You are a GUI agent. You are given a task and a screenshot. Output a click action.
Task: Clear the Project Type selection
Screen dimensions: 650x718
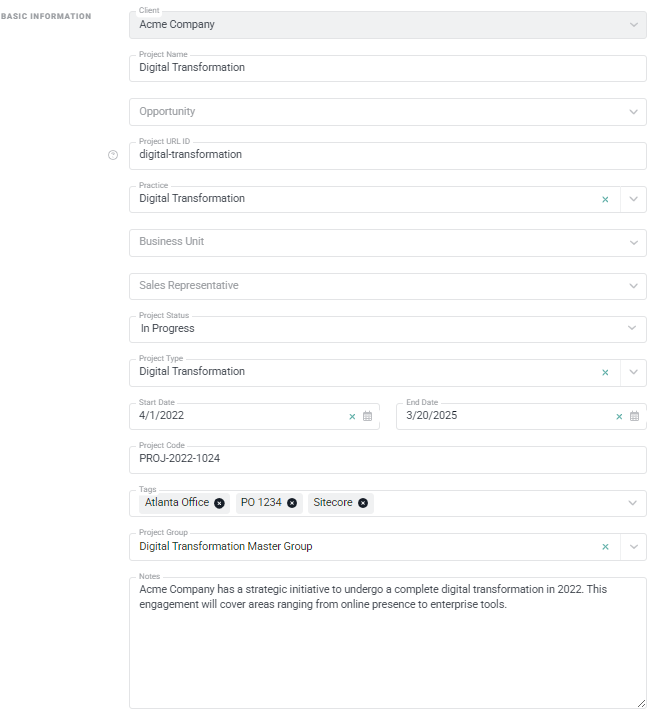[605, 372]
